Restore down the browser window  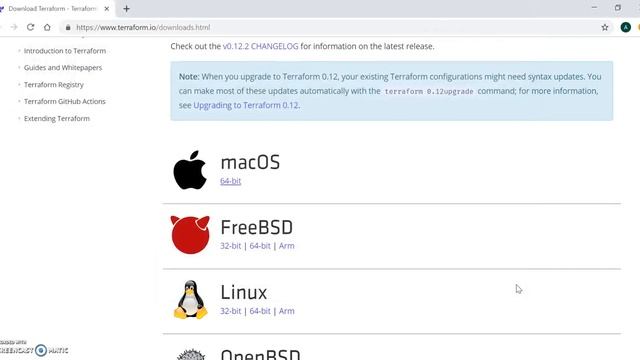618,8
